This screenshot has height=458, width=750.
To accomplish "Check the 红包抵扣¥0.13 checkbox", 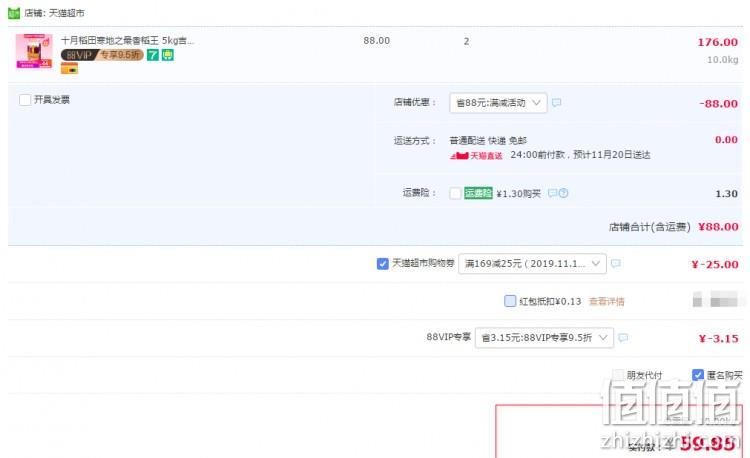I will [x=510, y=301].
